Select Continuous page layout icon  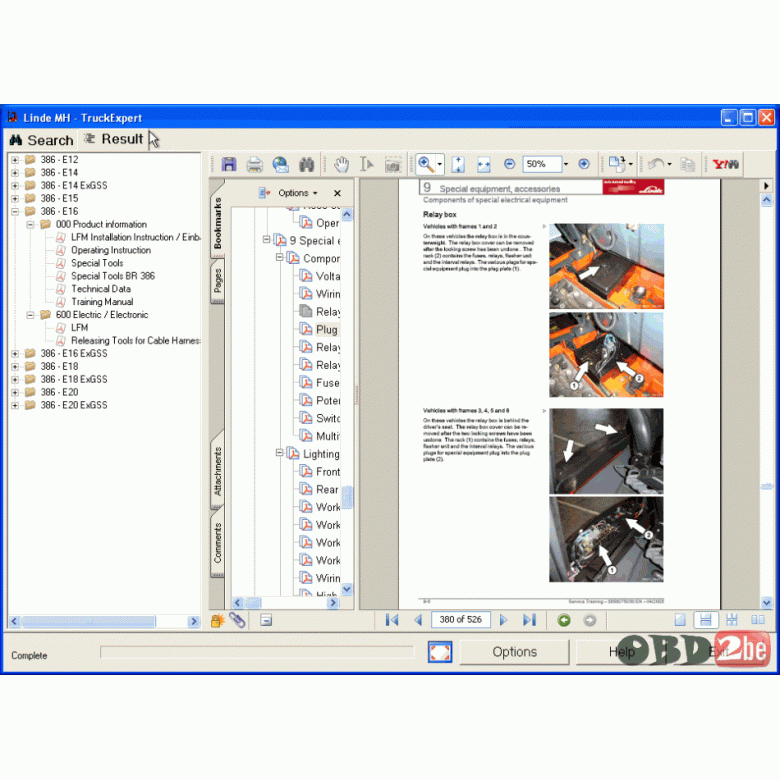(x=706, y=620)
